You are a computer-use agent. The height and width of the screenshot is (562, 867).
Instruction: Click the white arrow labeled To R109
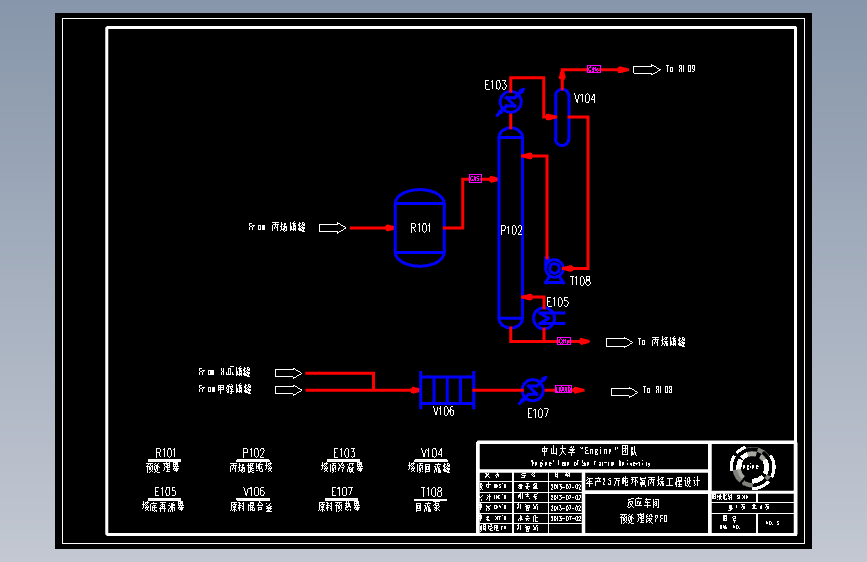(x=647, y=70)
